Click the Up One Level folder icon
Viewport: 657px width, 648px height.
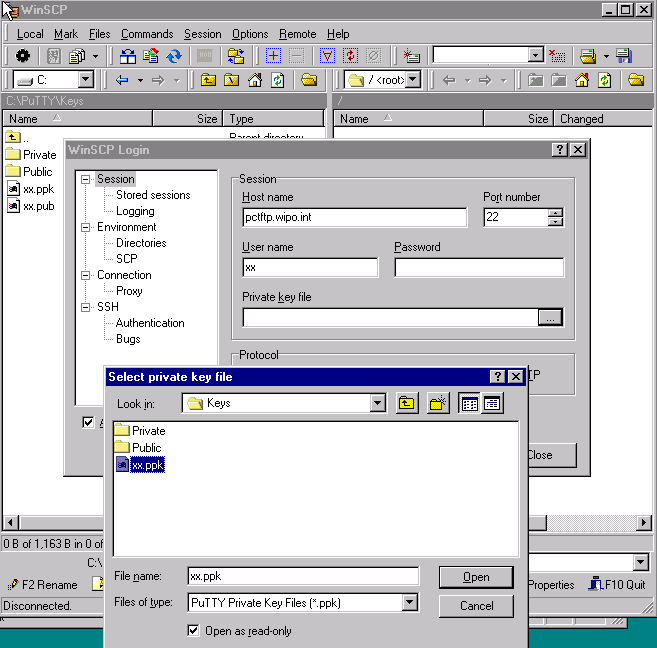point(407,403)
